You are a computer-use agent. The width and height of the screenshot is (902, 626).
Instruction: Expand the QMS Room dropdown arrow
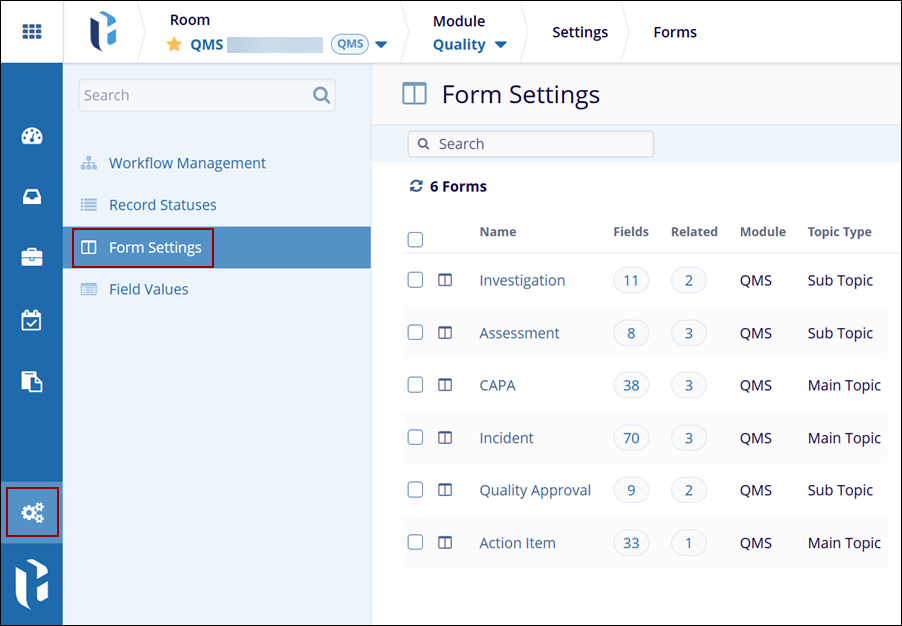tap(381, 45)
